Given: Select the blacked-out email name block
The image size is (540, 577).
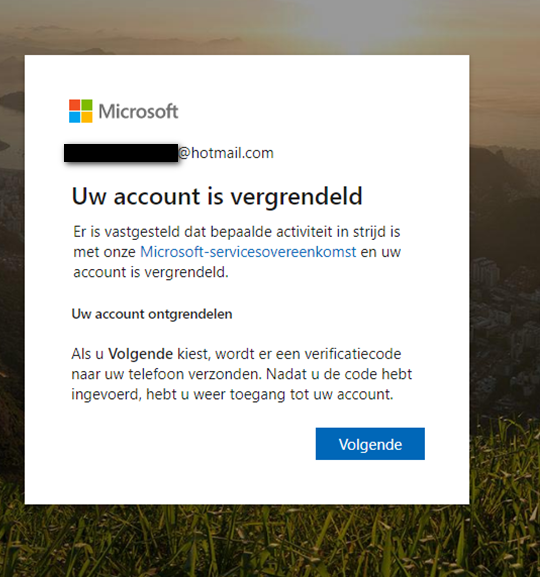Looking at the screenshot, I should coord(121,153).
